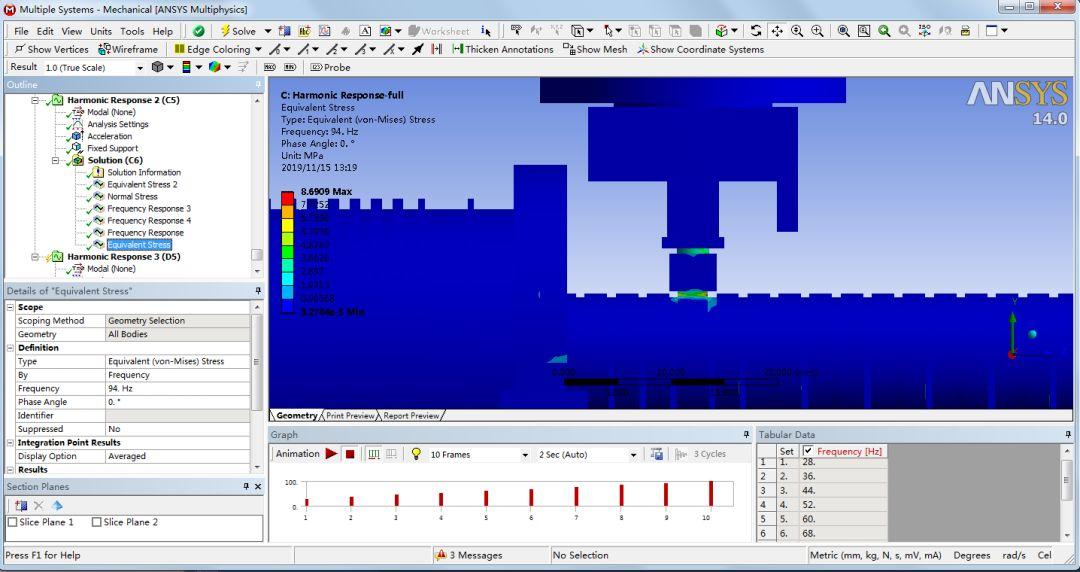Click the Min probe label icon

(291, 68)
